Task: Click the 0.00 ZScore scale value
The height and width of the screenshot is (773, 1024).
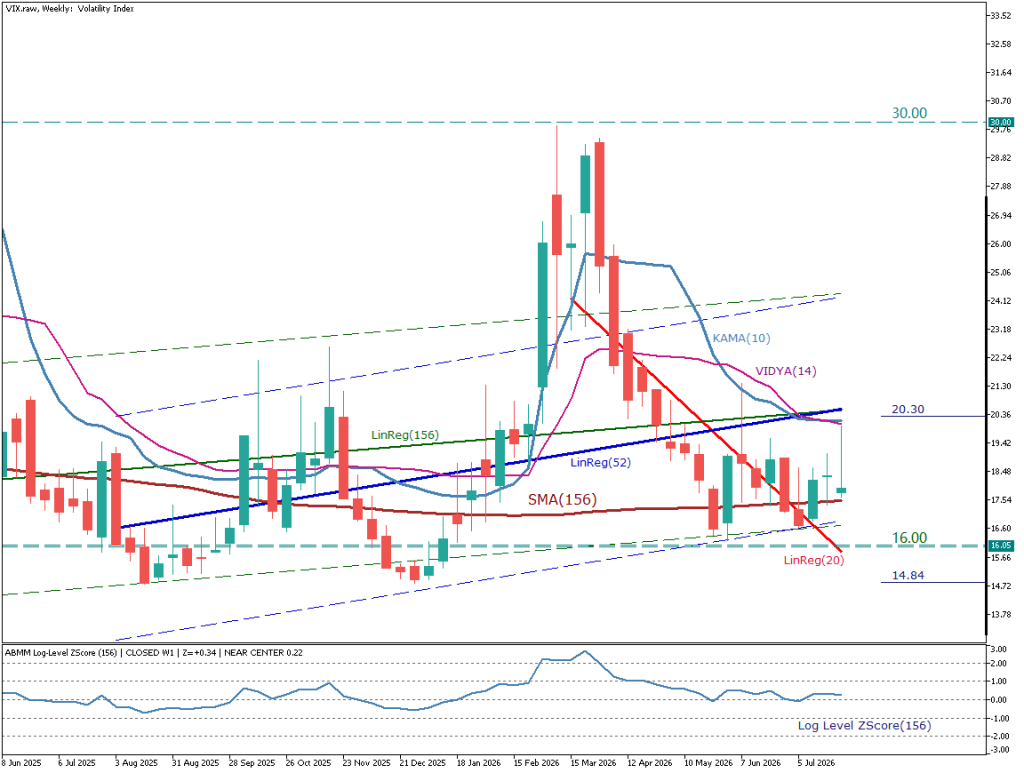Action: click(x=999, y=699)
